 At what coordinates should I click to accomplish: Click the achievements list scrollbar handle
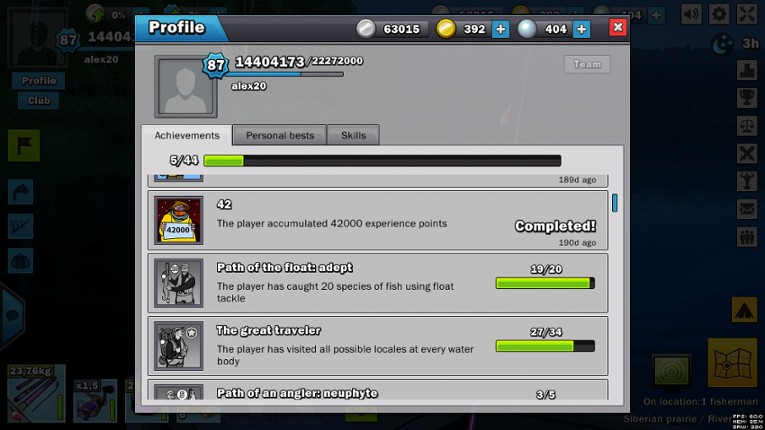tap(614, 203)
